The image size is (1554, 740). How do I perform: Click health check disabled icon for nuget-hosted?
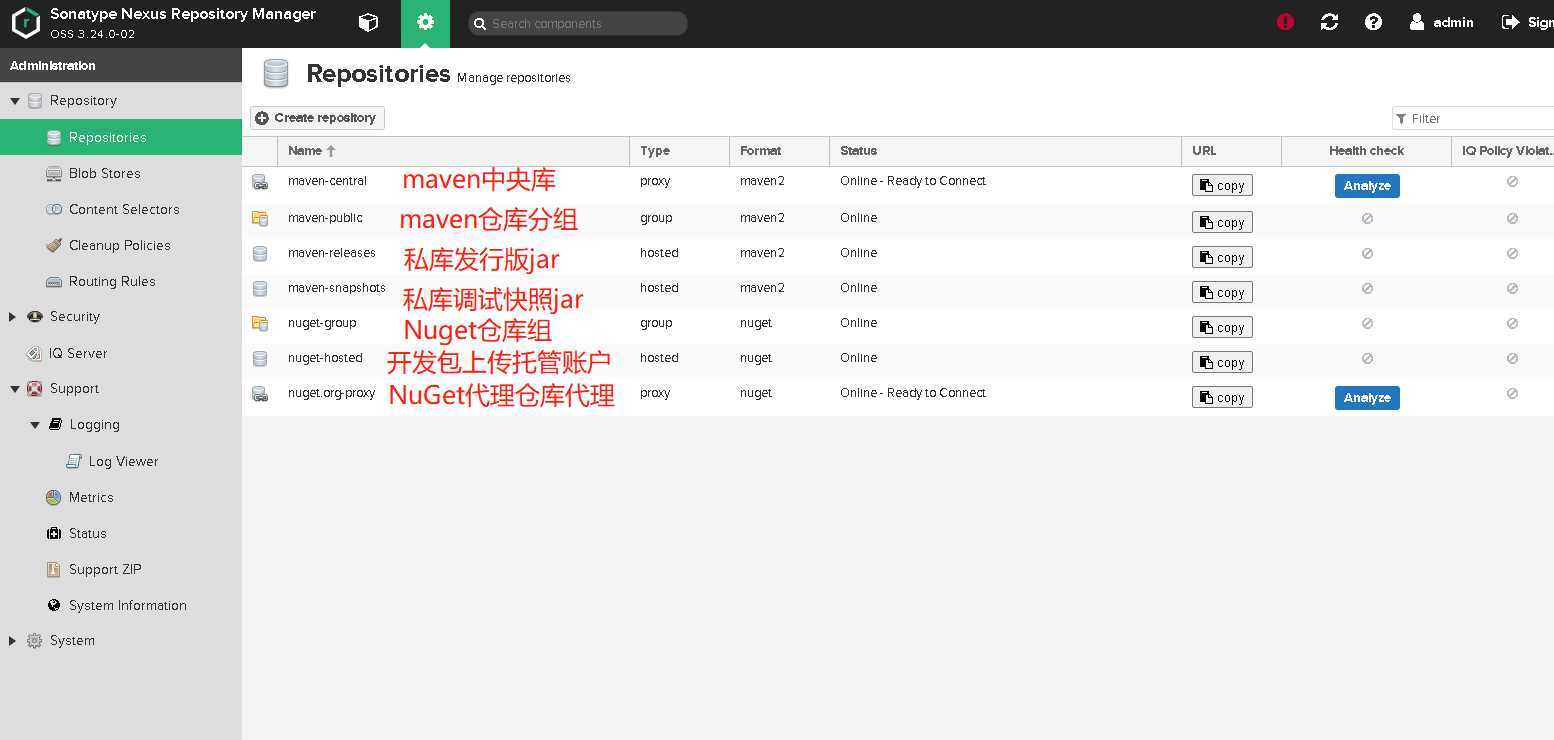(1367, 358)
